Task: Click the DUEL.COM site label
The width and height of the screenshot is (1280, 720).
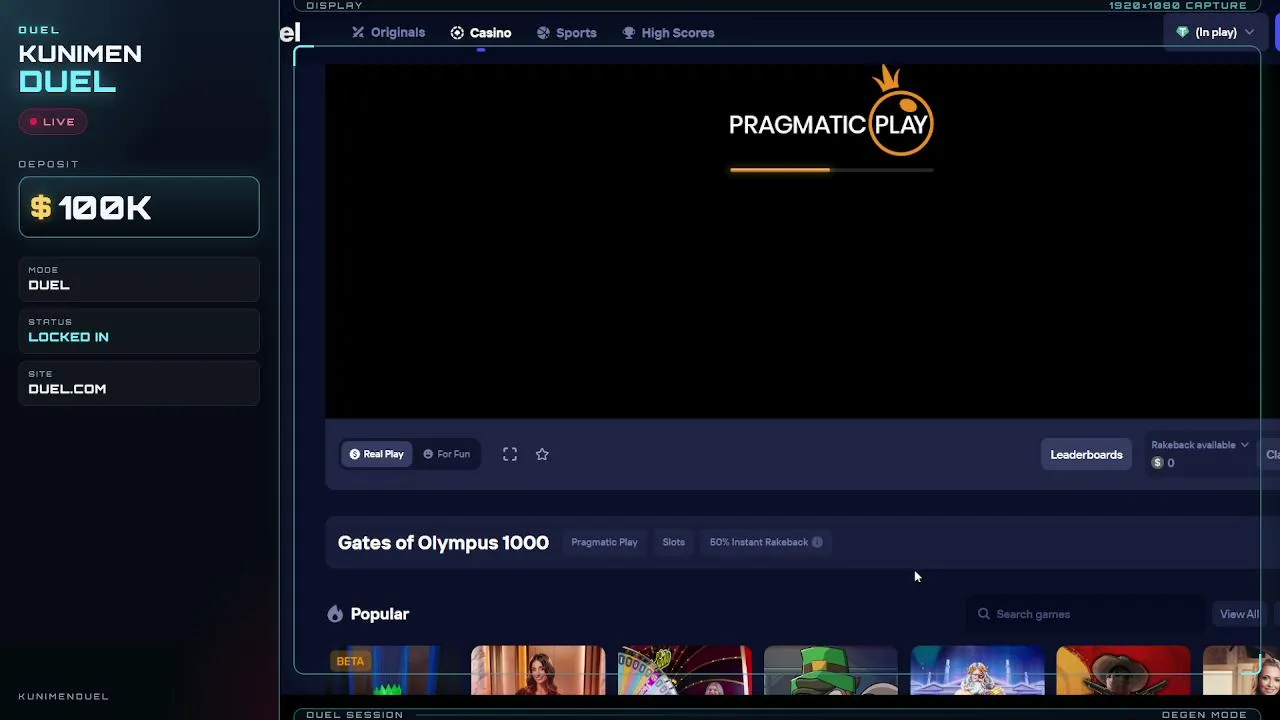Action: (x=67, y=389)
